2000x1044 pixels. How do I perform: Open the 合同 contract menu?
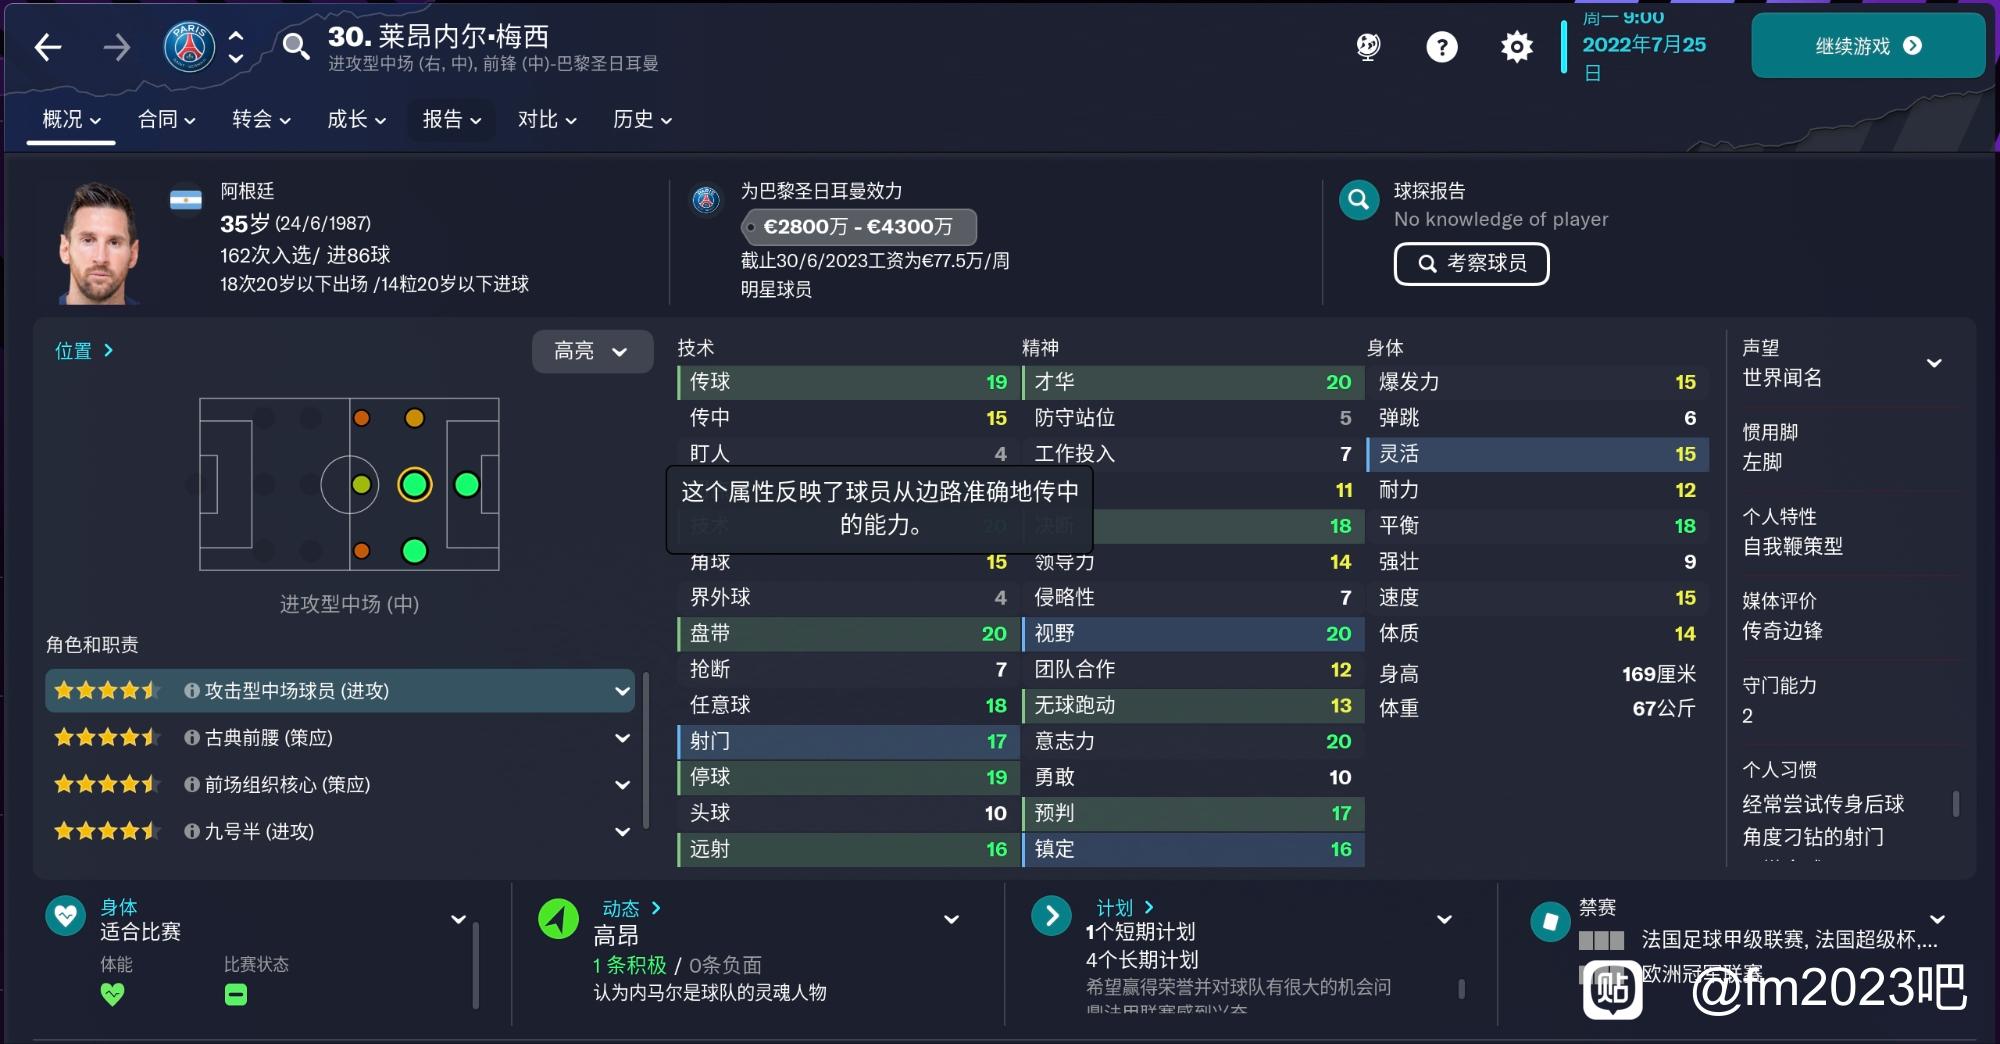point(166,120)
